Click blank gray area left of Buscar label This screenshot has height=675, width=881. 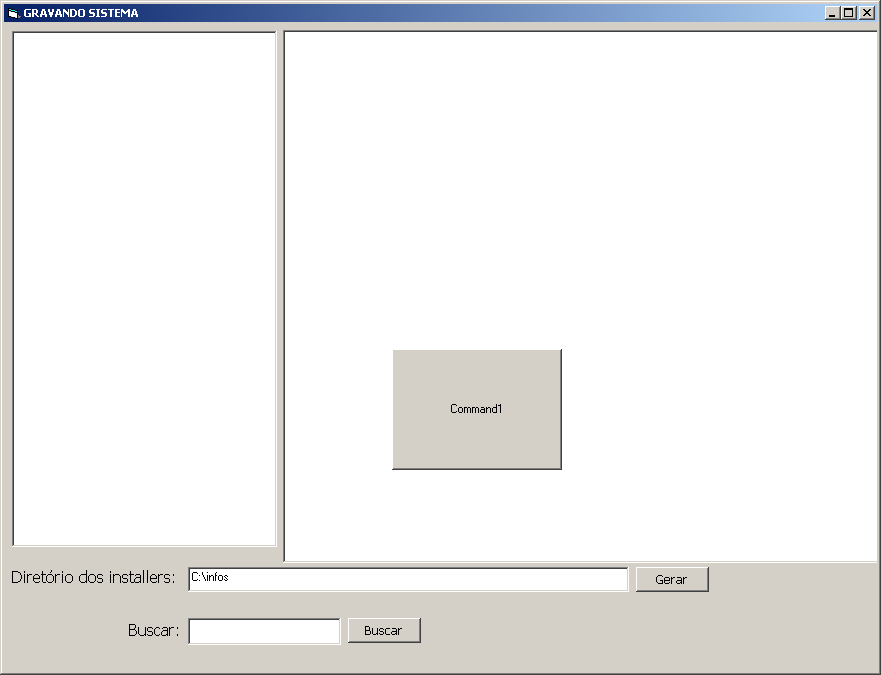(x=60, y=631)
